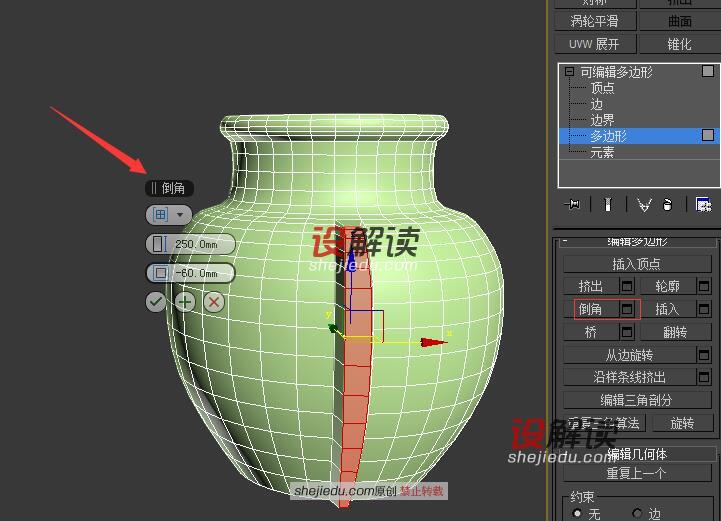Select the 边界 sub-object level
This screenshot has width=721, height=521.
pyautogui.click(x=602, y=120)
